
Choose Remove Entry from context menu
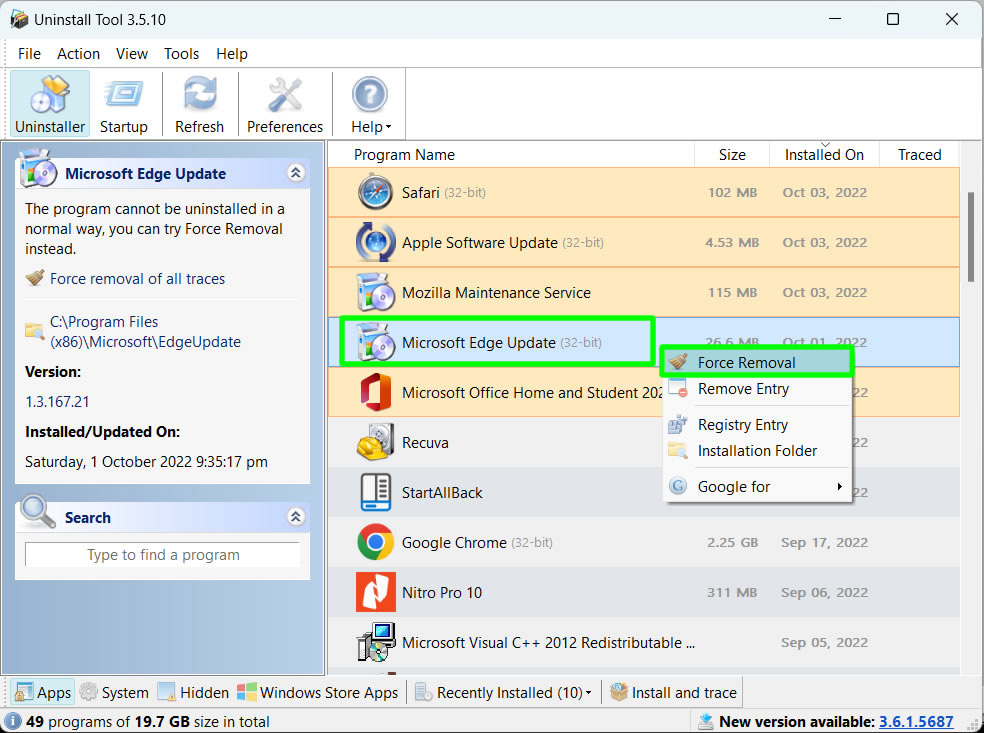pos(757,389)
